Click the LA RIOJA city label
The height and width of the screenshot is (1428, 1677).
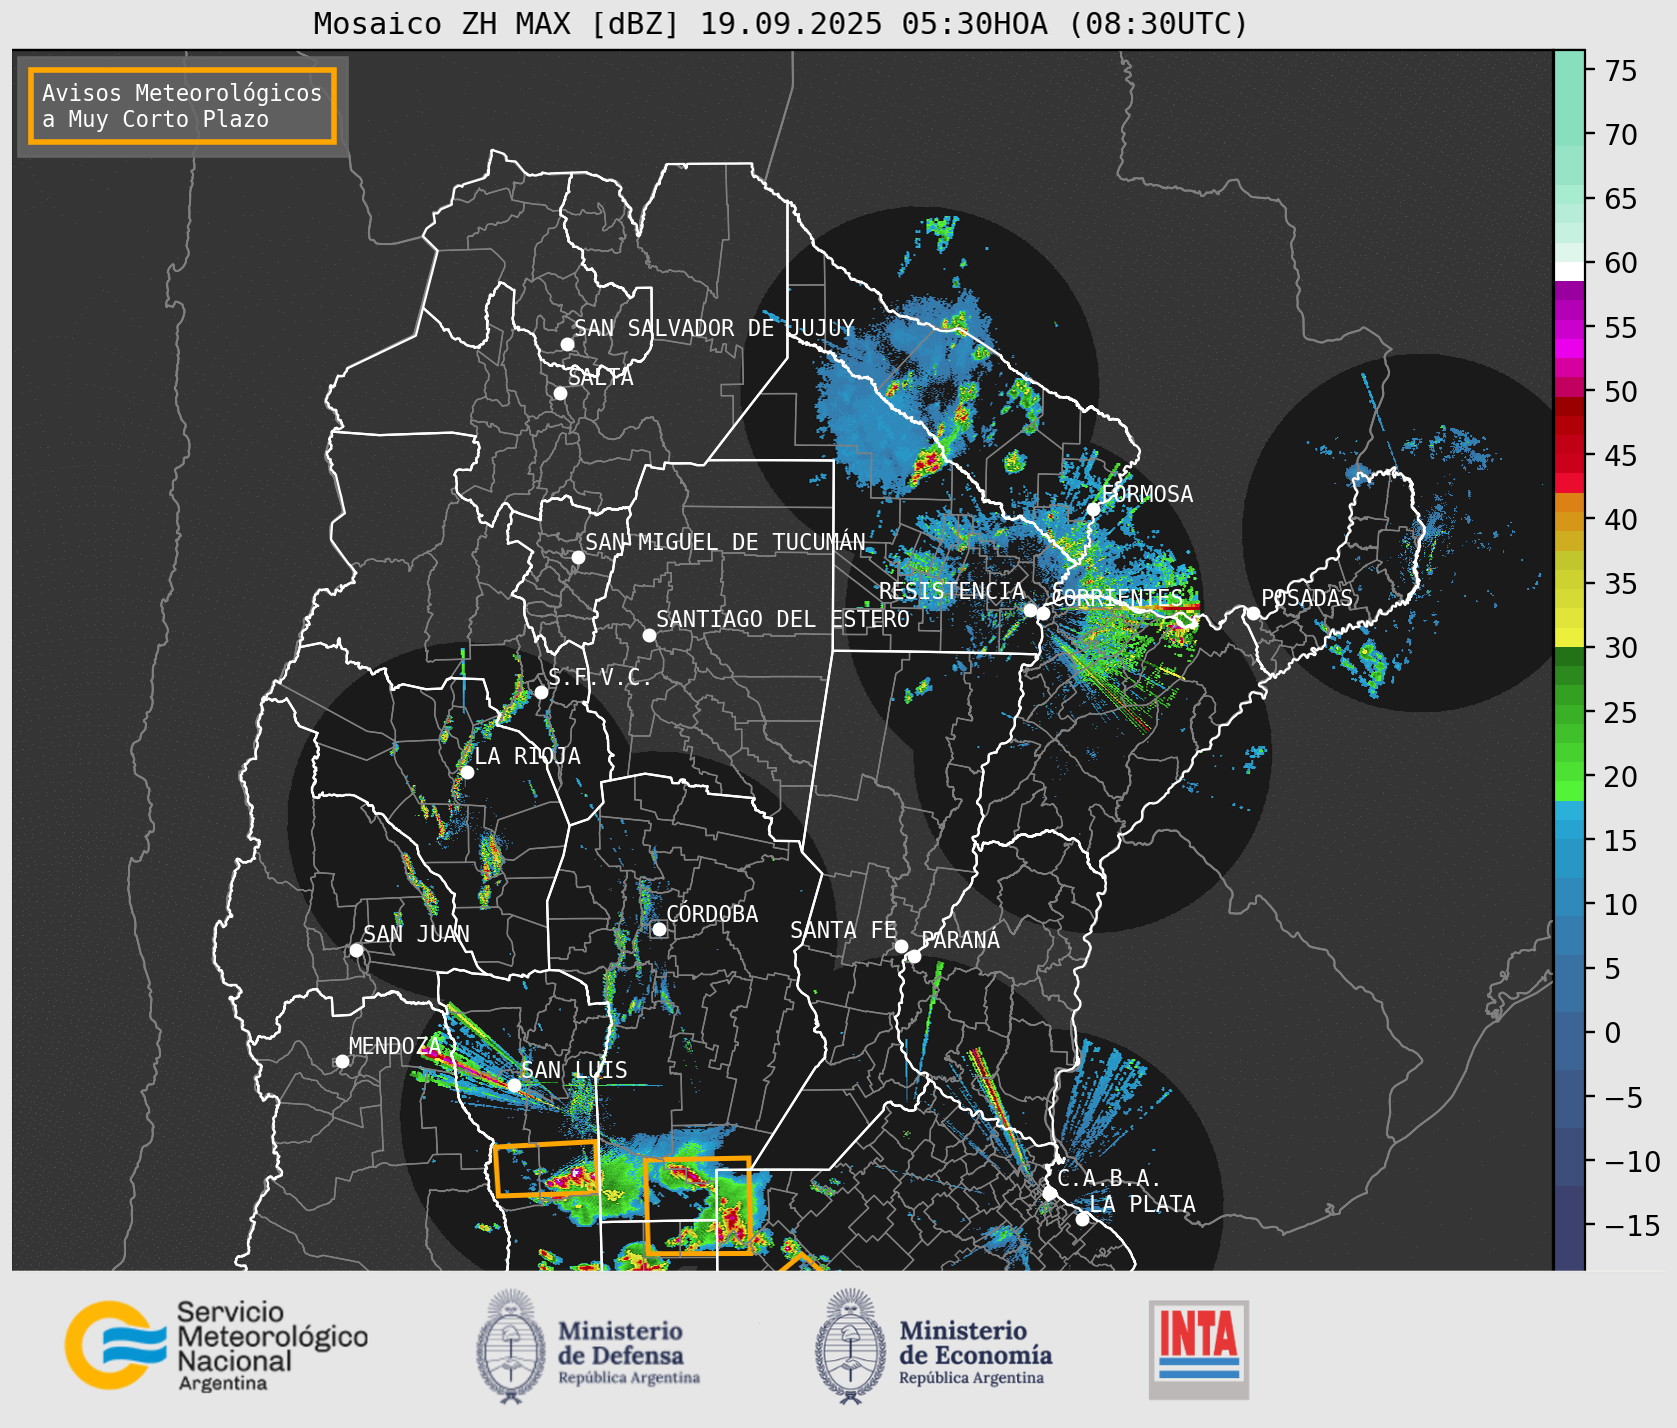527,756
